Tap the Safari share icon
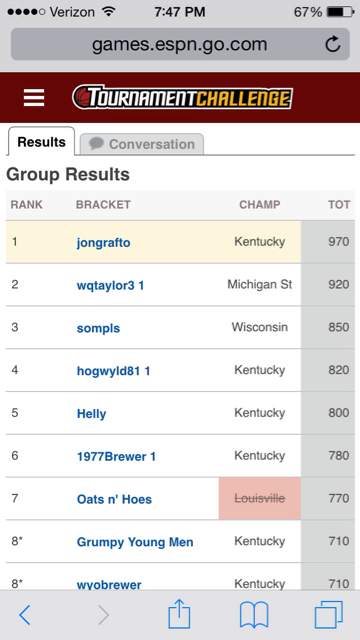The width and height of the screenshot is (360, 640). coord(180,613)
